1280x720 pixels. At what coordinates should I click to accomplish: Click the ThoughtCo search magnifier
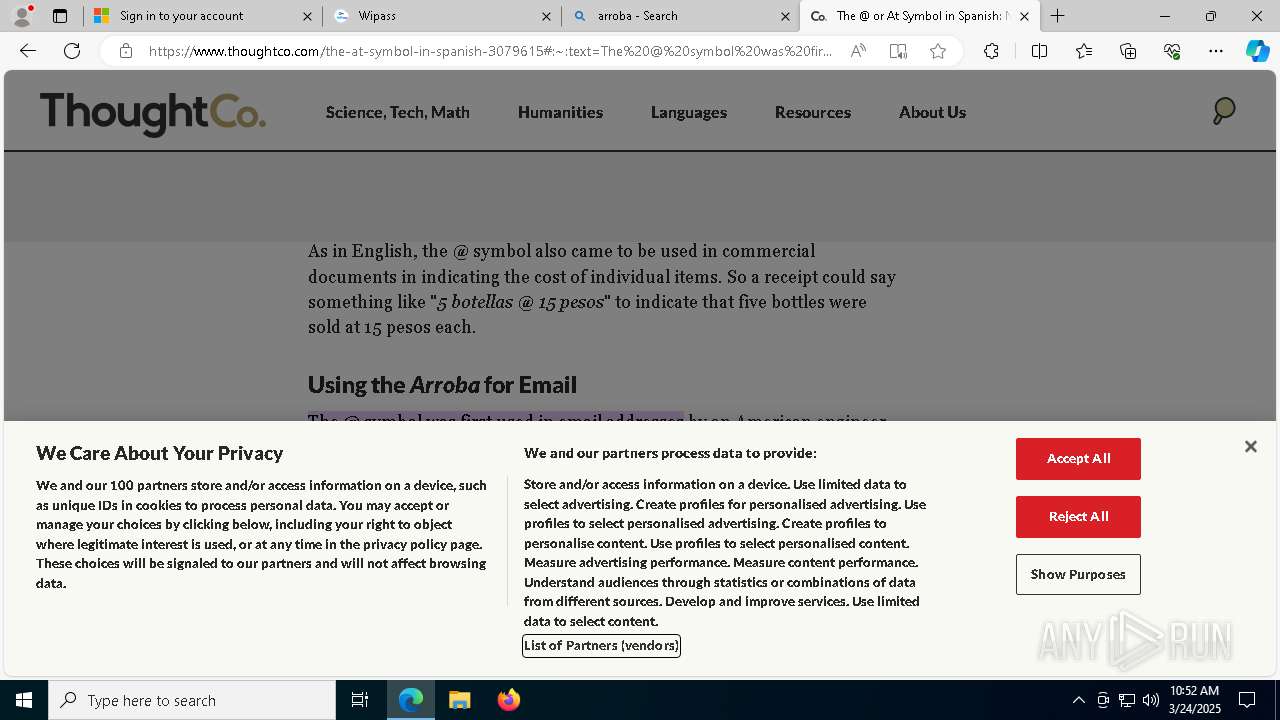click(1224, 111)
